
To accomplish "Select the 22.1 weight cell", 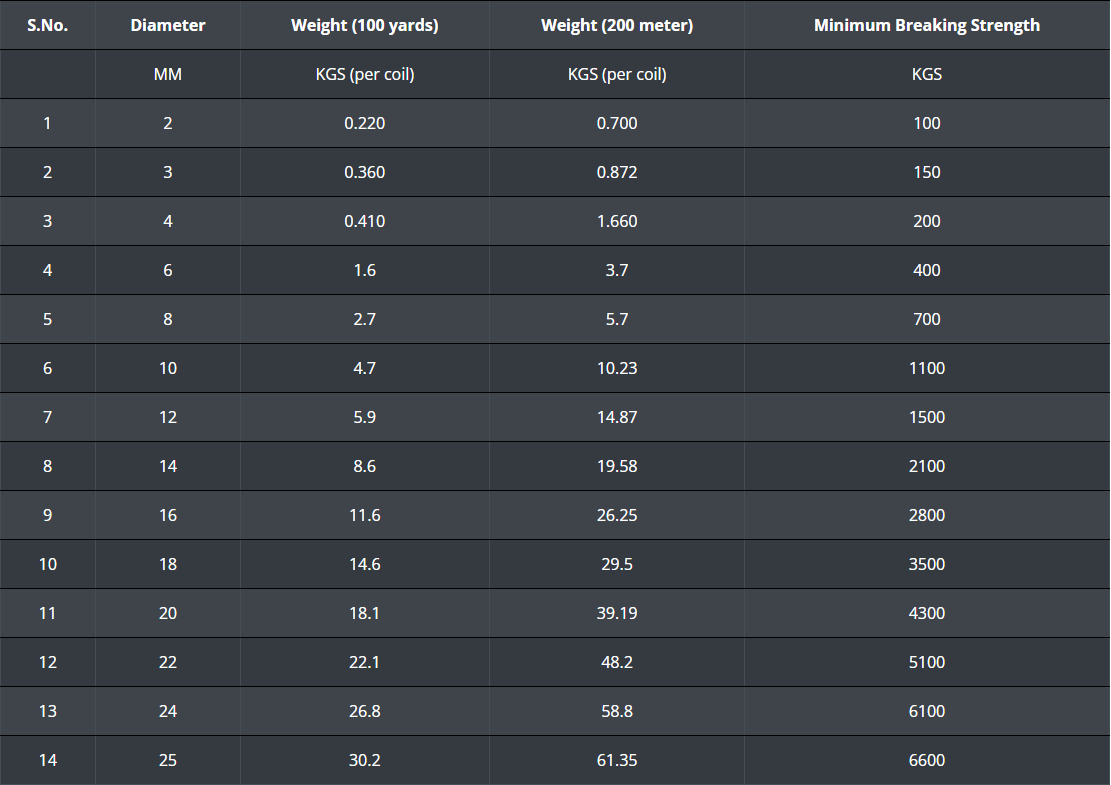I will coord(365,662).
